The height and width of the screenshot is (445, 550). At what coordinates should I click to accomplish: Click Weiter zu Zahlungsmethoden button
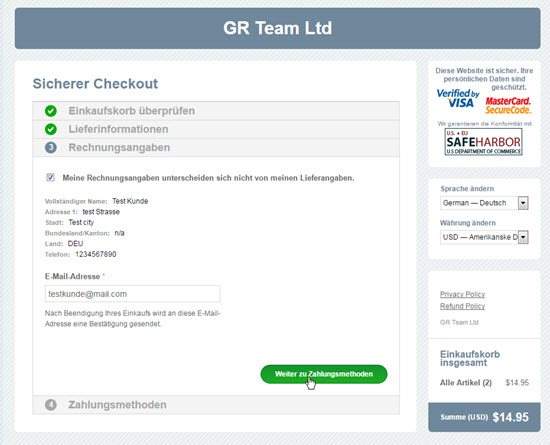point(324,374)
